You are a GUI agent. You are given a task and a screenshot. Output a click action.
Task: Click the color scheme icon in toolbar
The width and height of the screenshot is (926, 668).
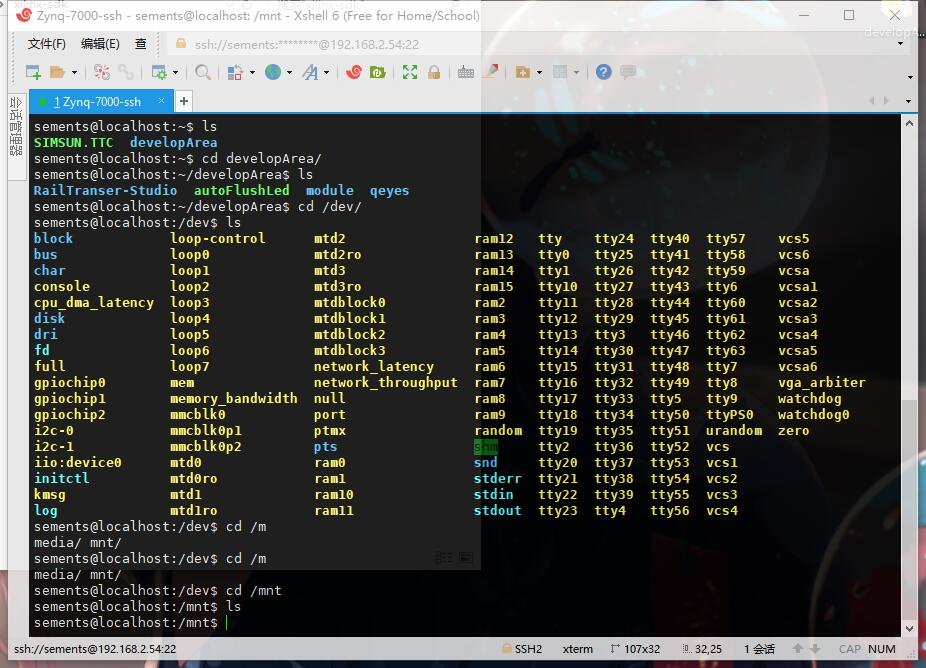pyautogui.click(x=235, y=72)
